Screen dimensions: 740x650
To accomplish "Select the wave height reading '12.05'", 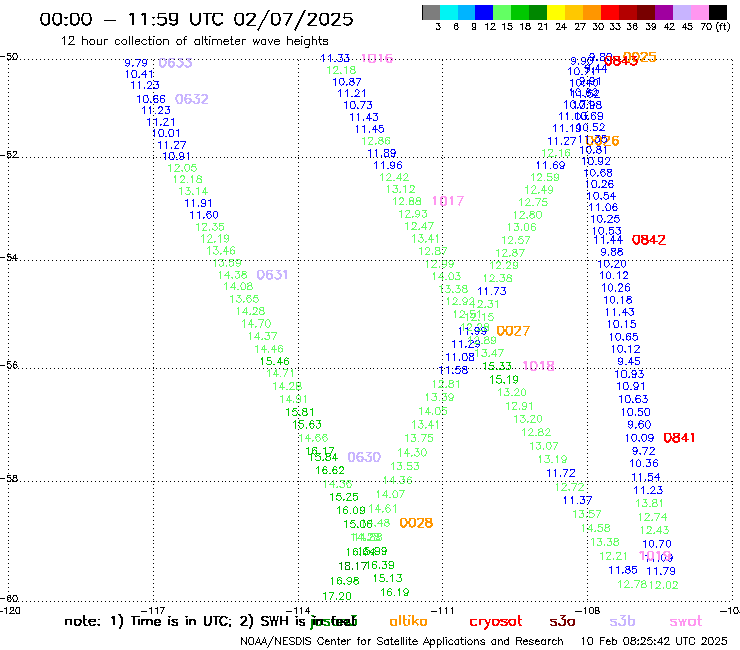I will (x=182, y=168).
